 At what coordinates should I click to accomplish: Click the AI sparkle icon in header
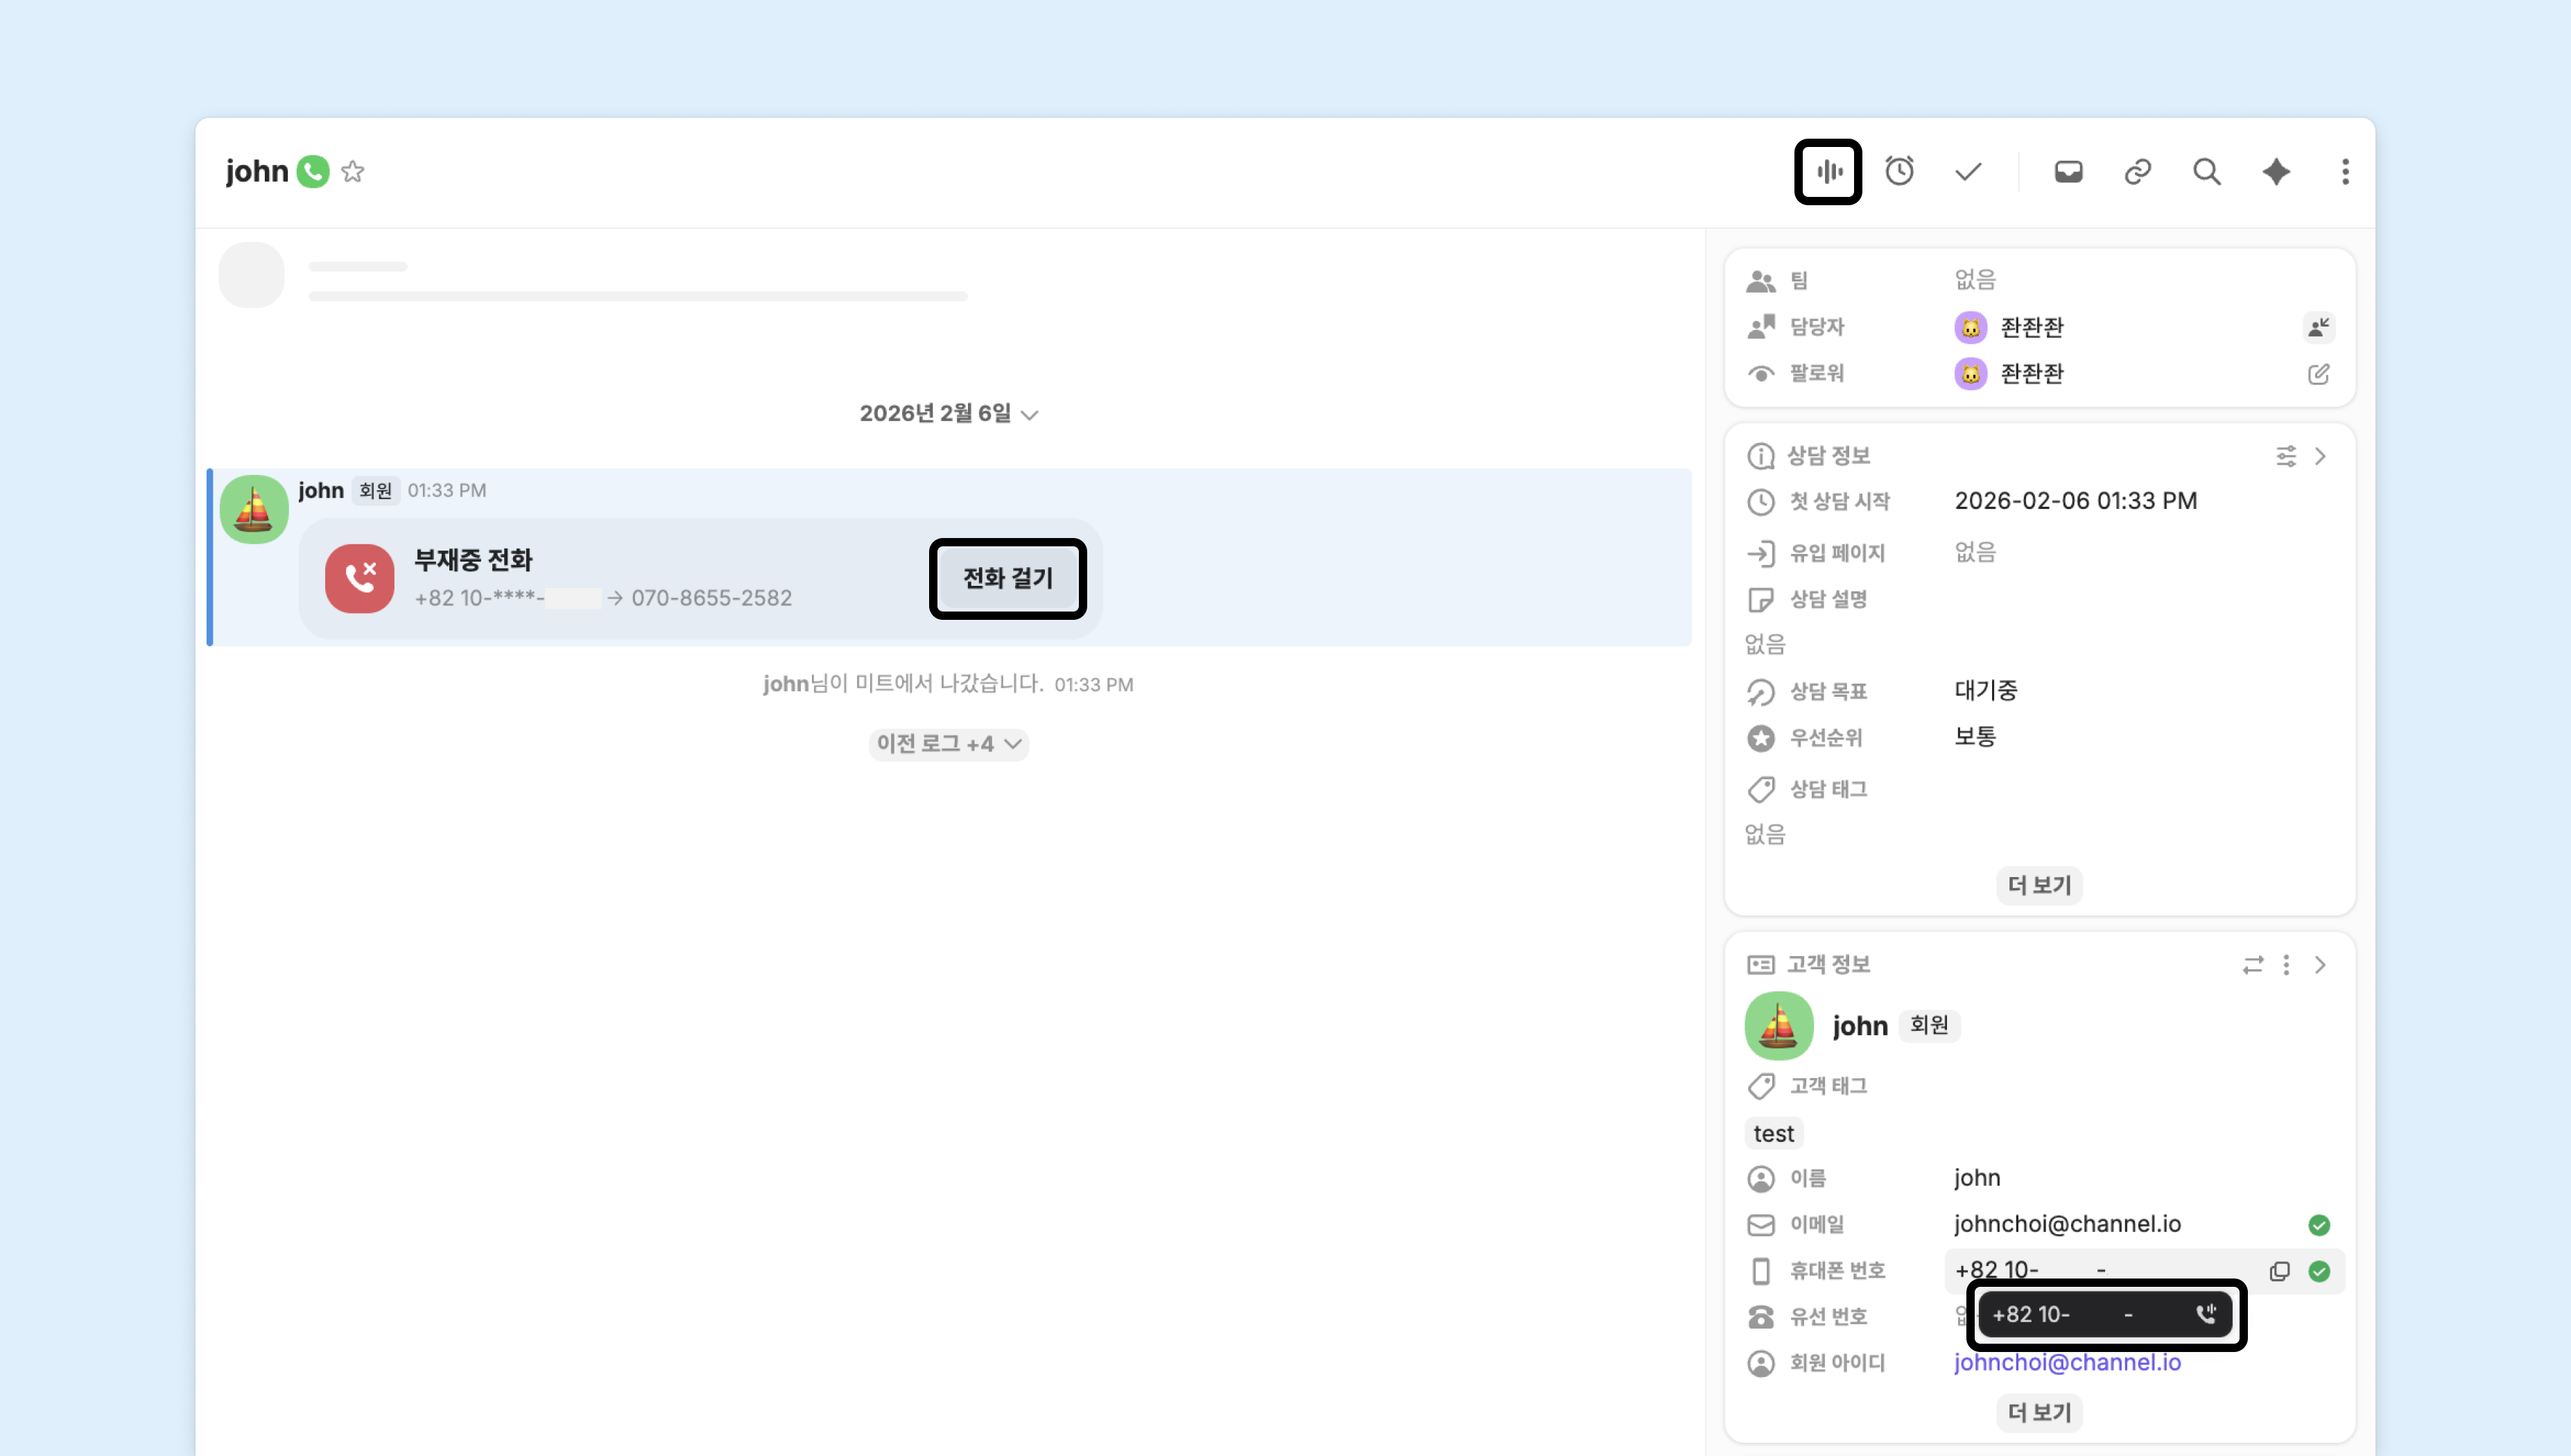click(2276, 172)
